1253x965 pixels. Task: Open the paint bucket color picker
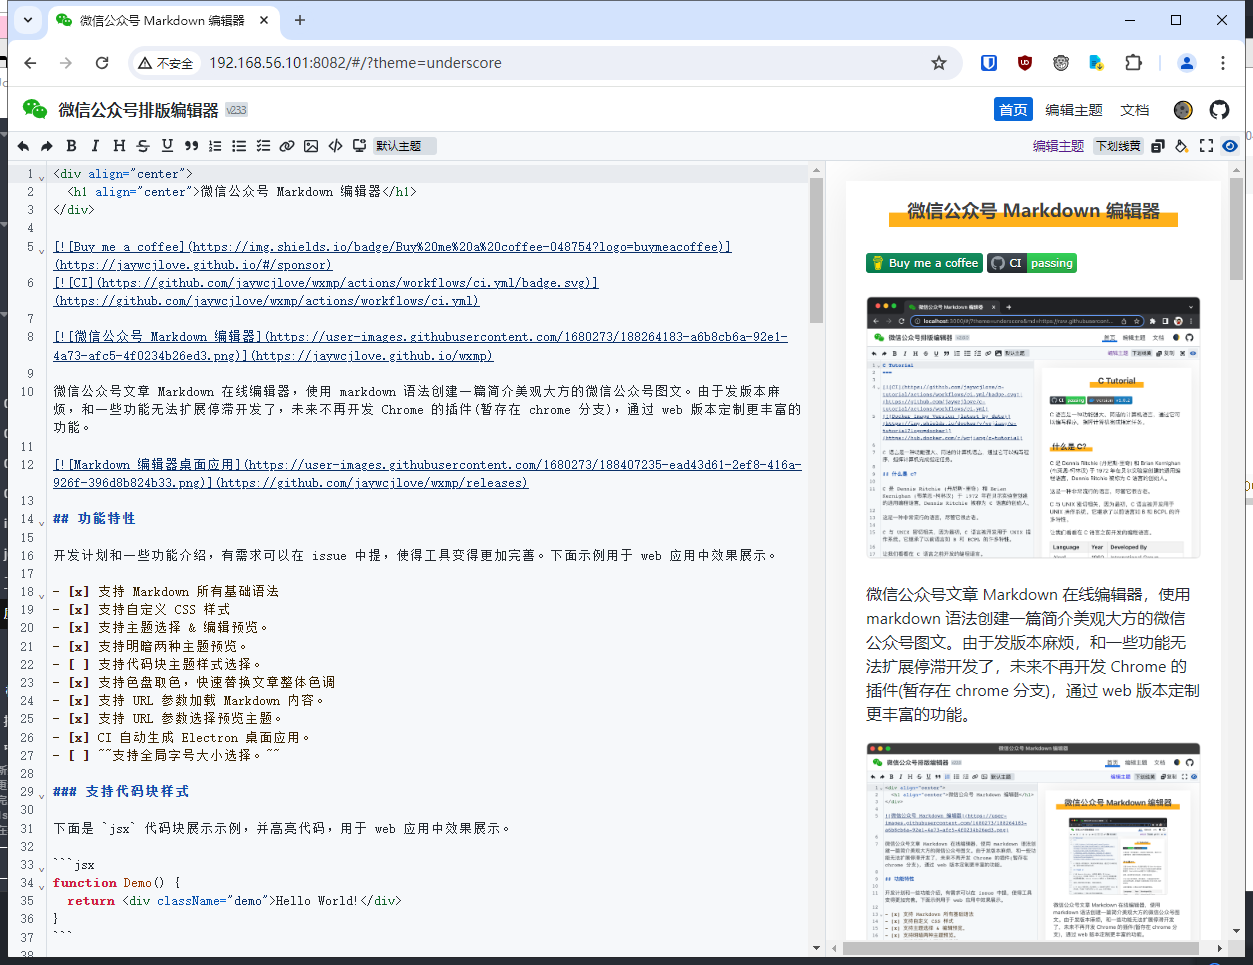pos(1182,146)
